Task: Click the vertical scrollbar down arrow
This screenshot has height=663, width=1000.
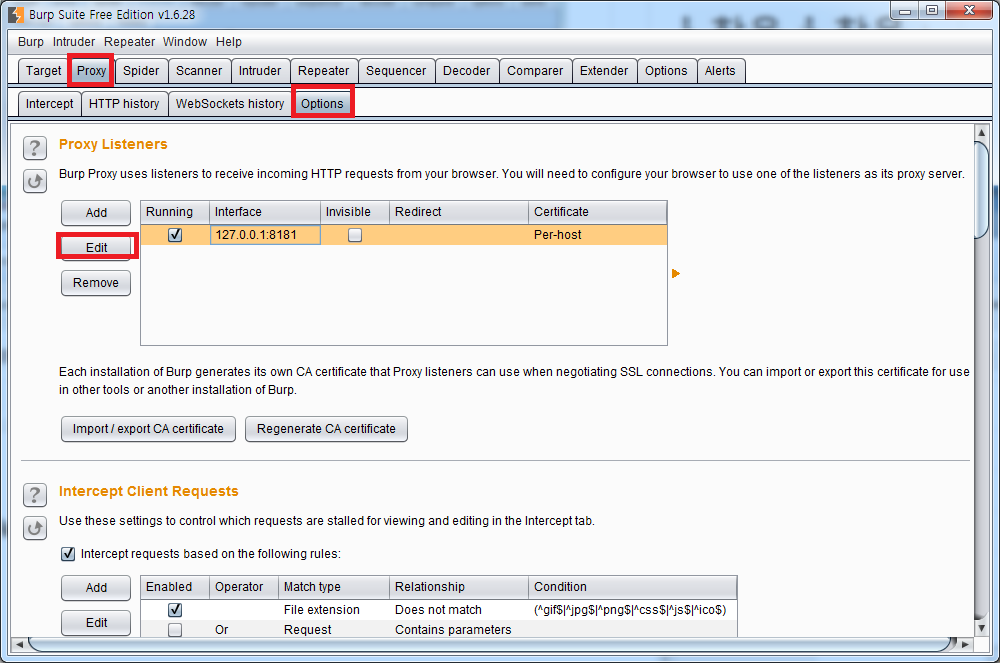Action: (x=982, y=628)
